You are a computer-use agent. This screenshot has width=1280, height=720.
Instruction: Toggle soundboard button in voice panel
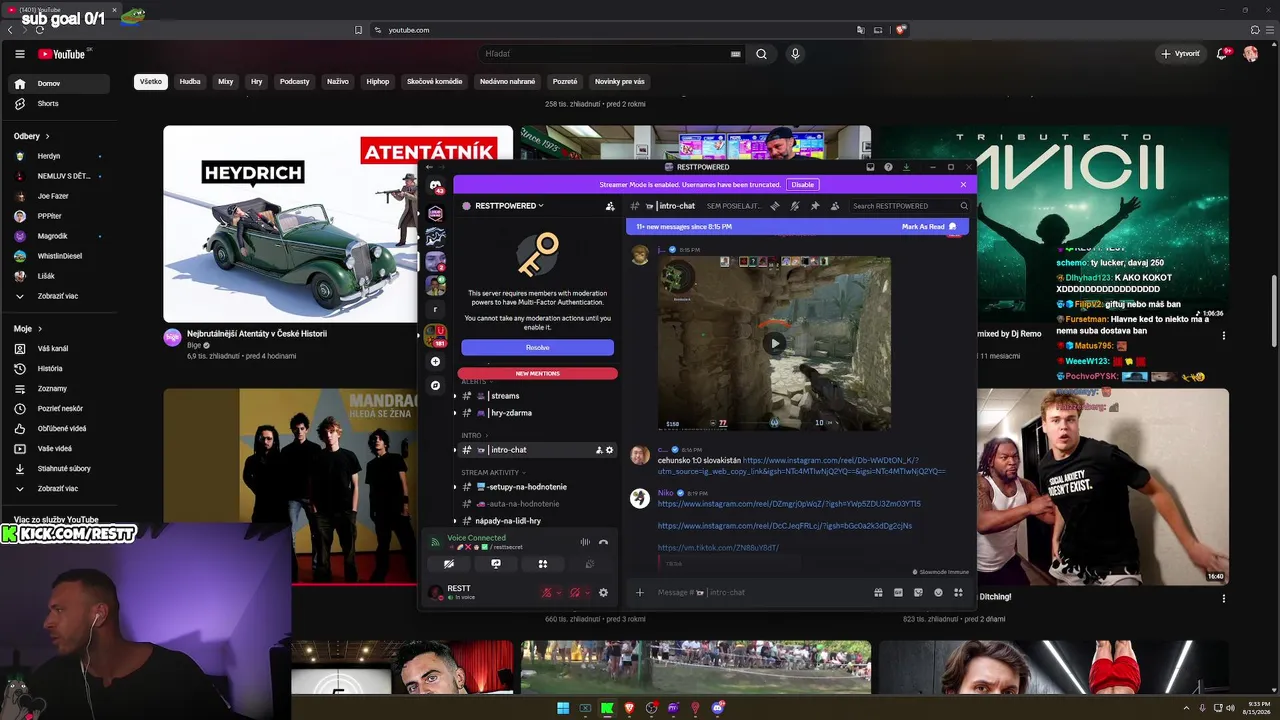click(590, 564)
